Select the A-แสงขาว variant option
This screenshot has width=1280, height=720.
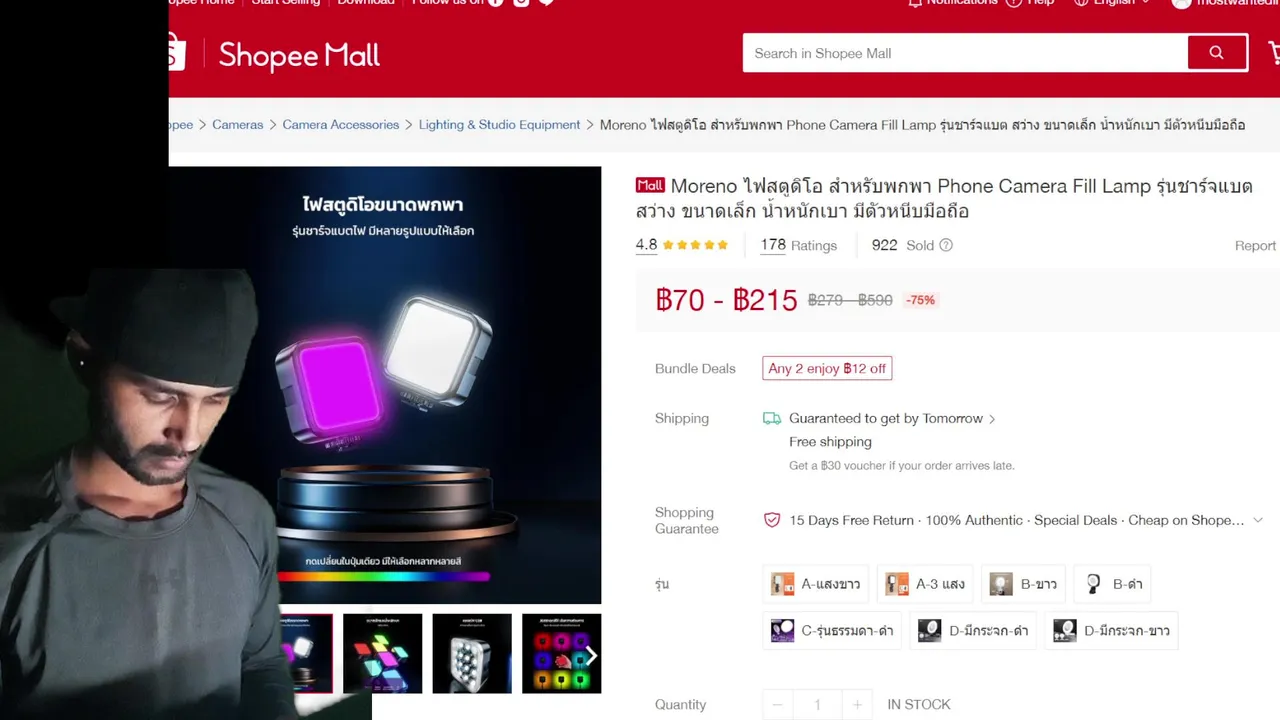point(815,584)
